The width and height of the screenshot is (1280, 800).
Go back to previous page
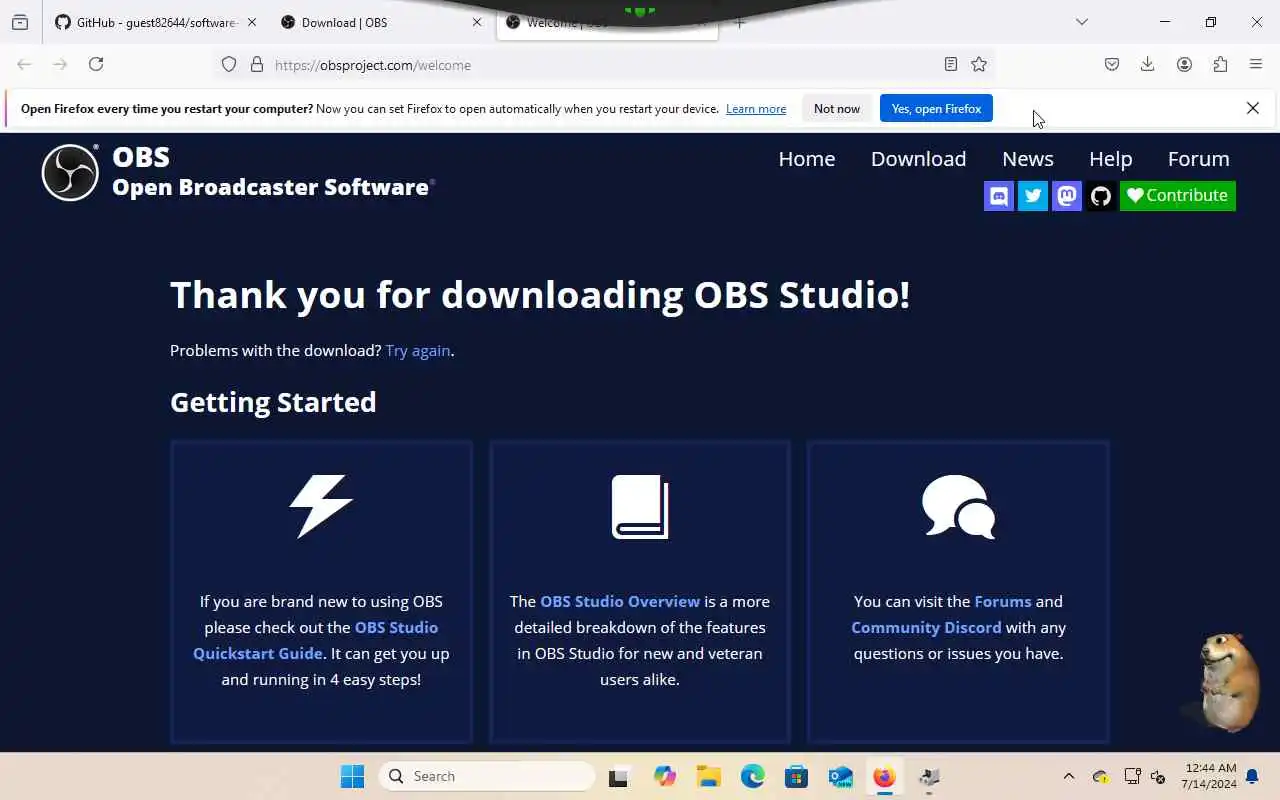[x=24, y=64]
